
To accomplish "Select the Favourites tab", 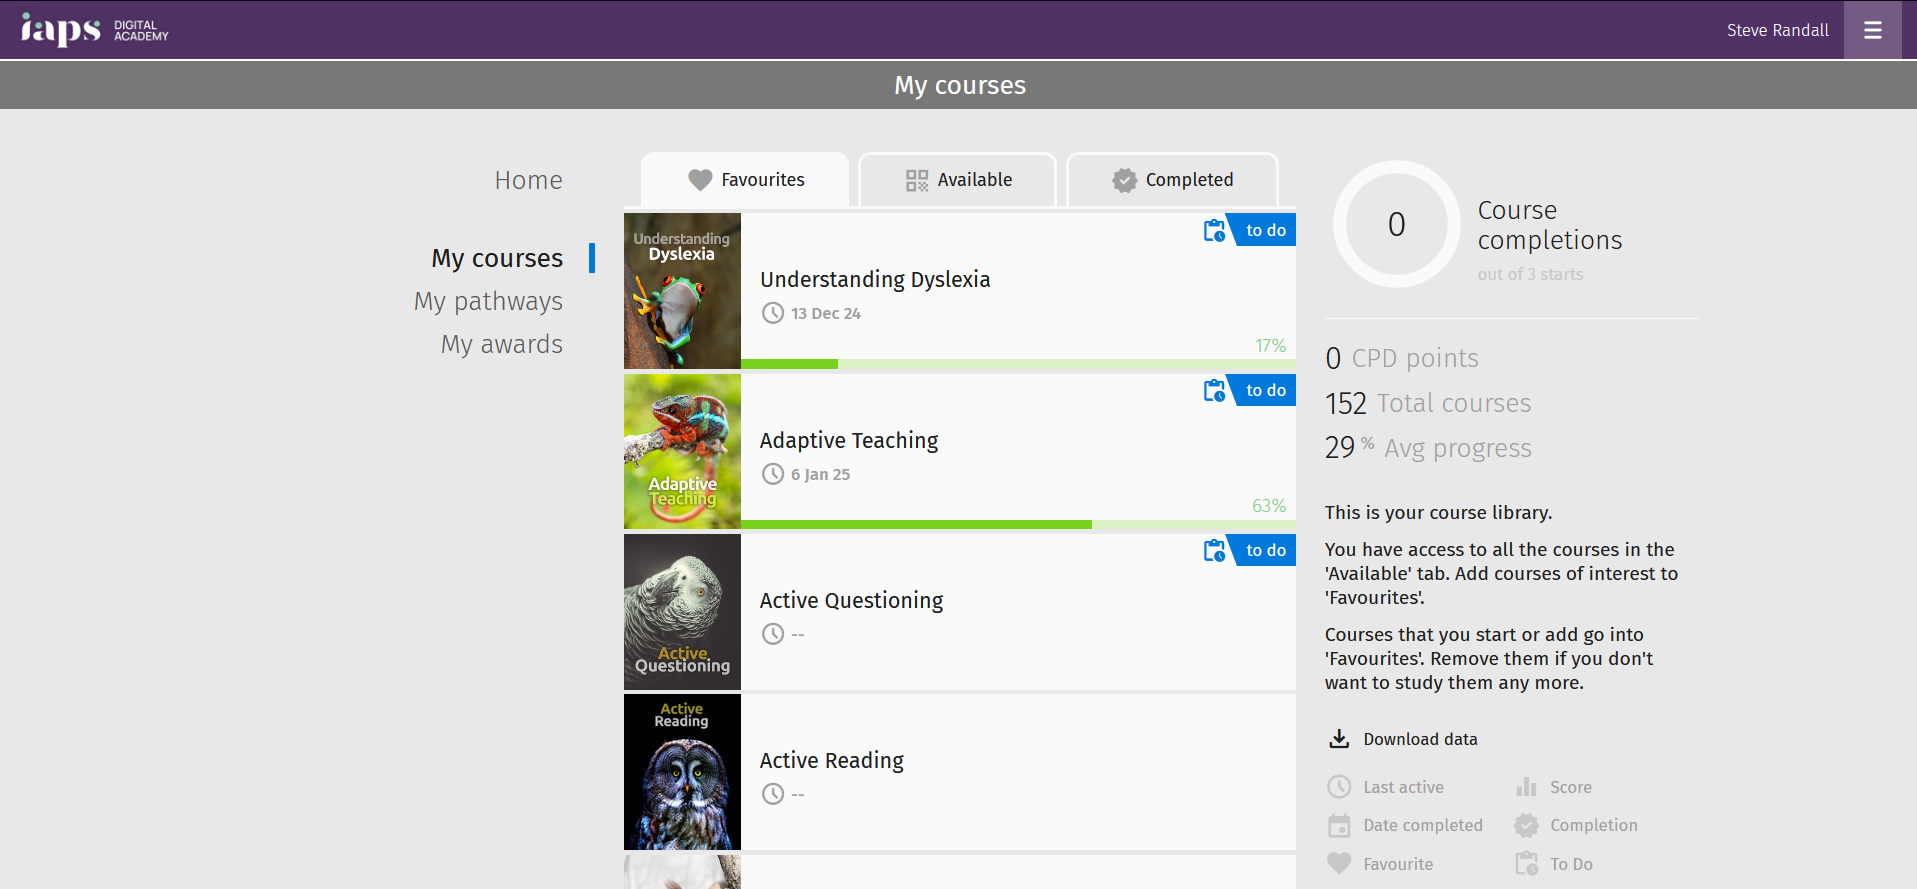I will [x=745, y=180].
